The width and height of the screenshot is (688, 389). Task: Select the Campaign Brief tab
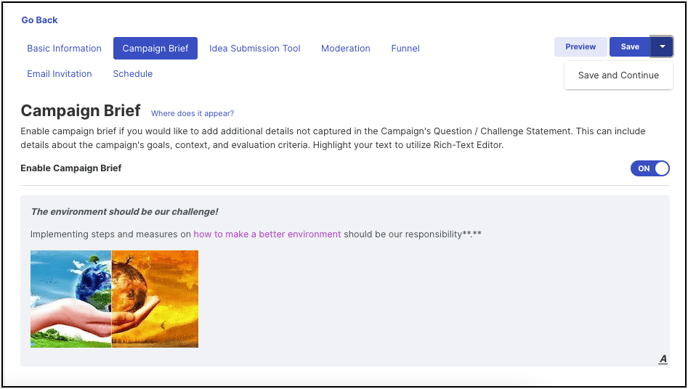(x=155, y=48)
